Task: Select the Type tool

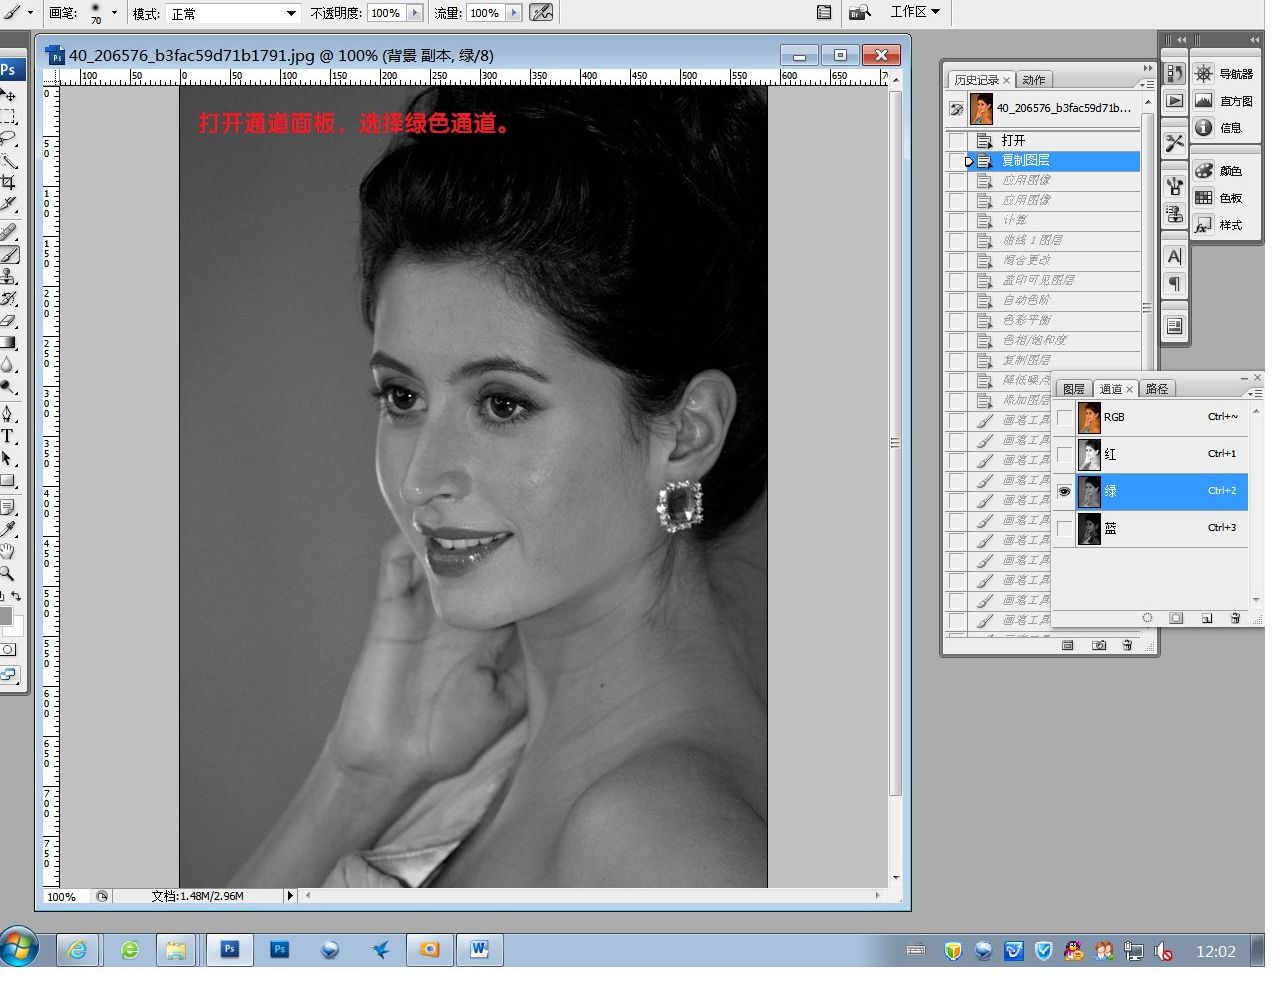Action: [9, 435]
